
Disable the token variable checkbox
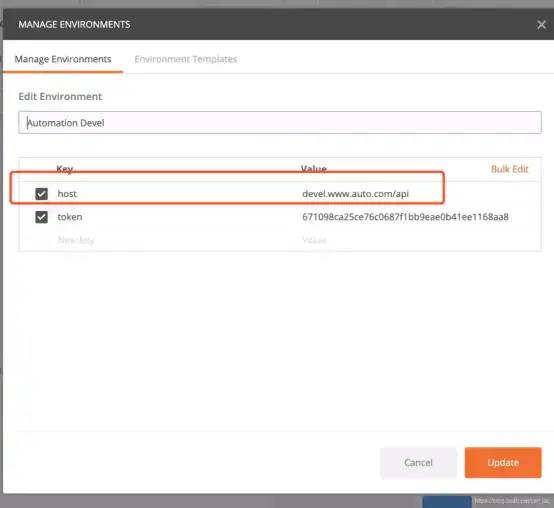[x=41, y=217]
